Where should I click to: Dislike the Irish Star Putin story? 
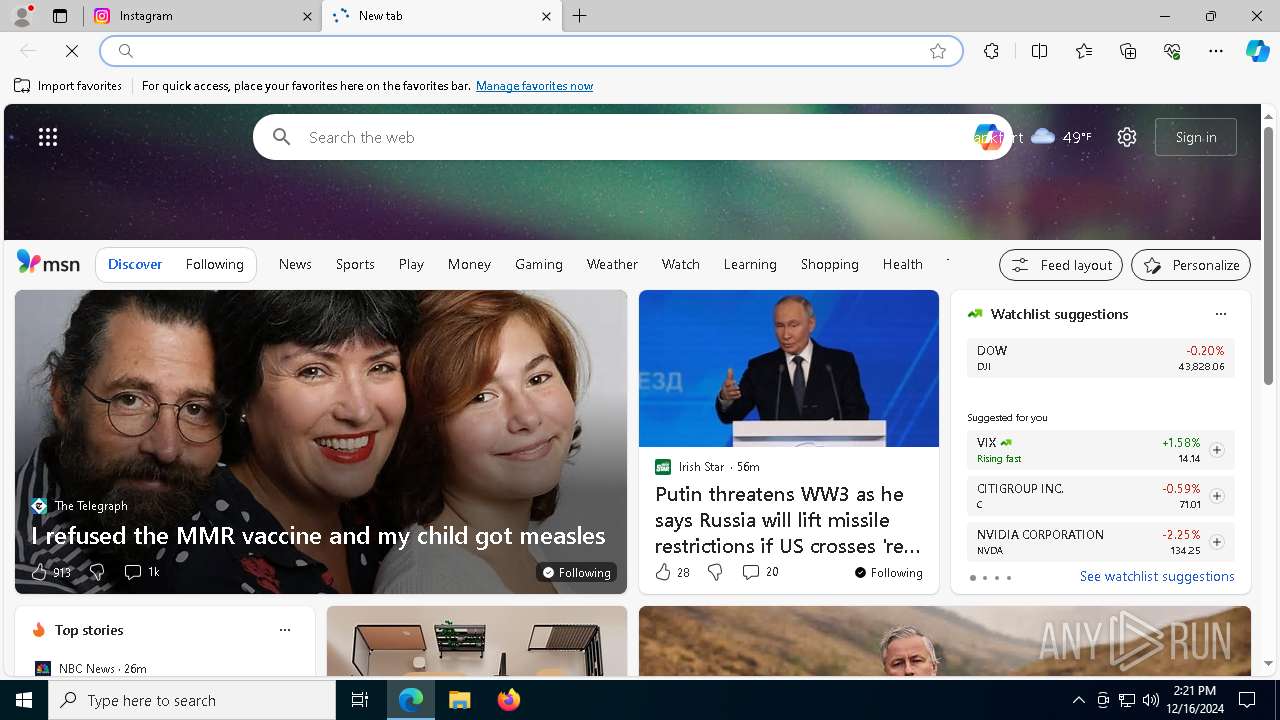(715, 572)
